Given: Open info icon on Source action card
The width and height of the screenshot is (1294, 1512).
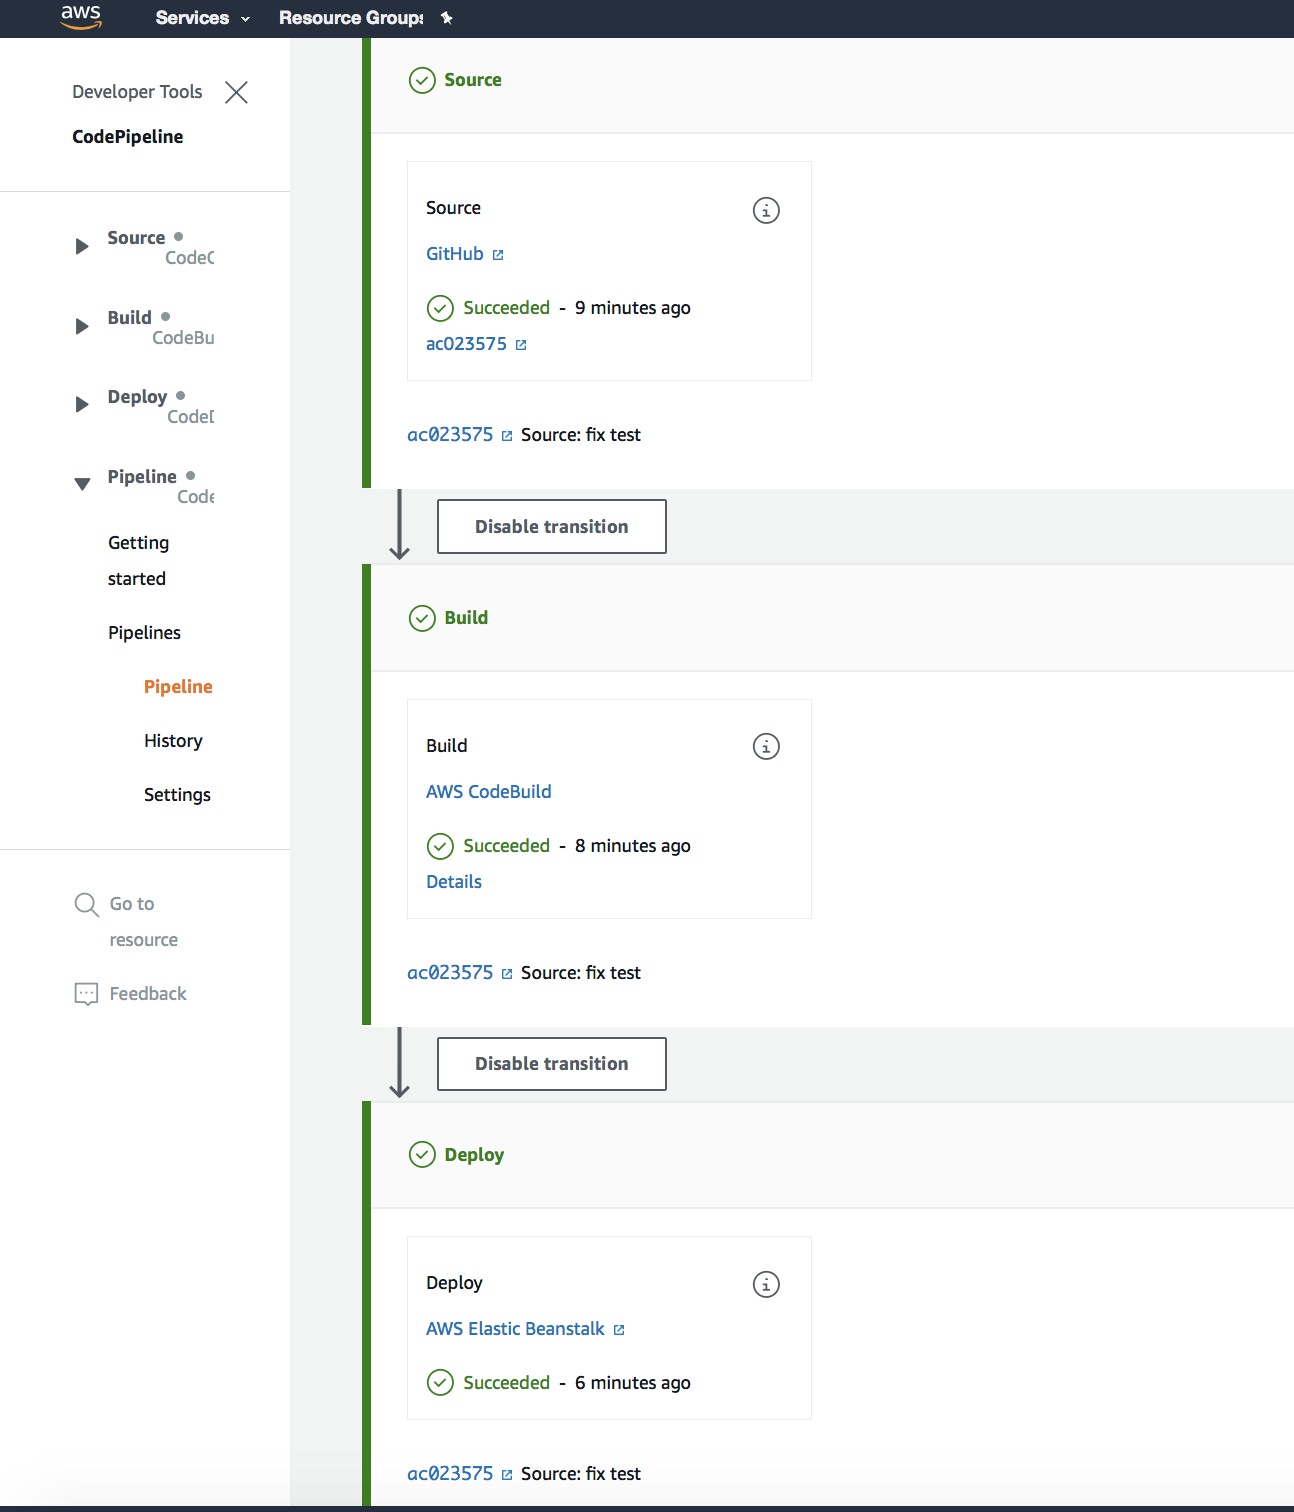Looking at the screenshot, I should pos(766,210).
